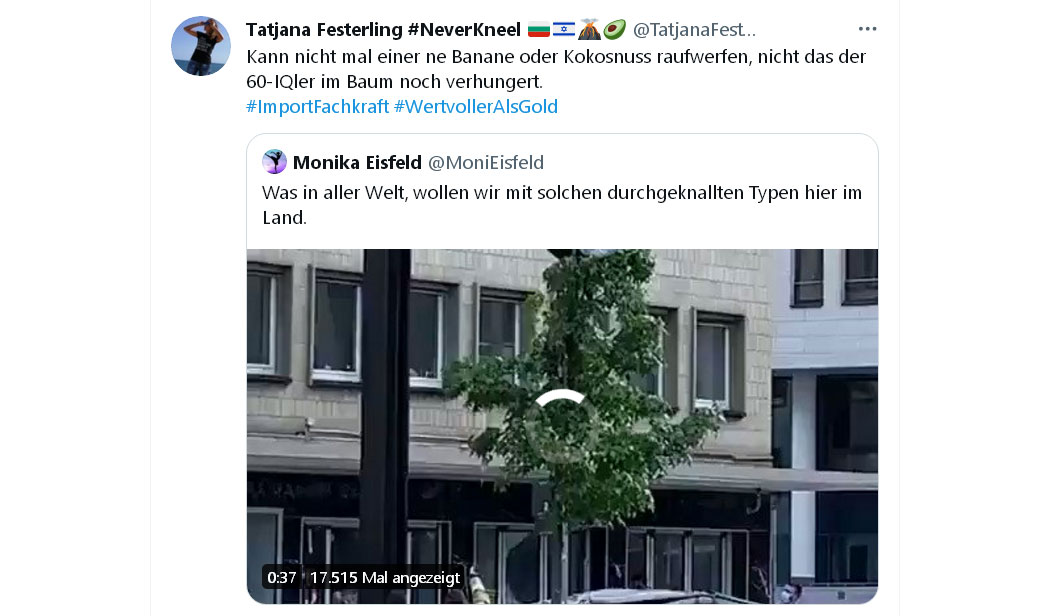Open the @MoniEisfeld handle
The width and height of the screenshot is (1050, 616).
pos(485,163)
